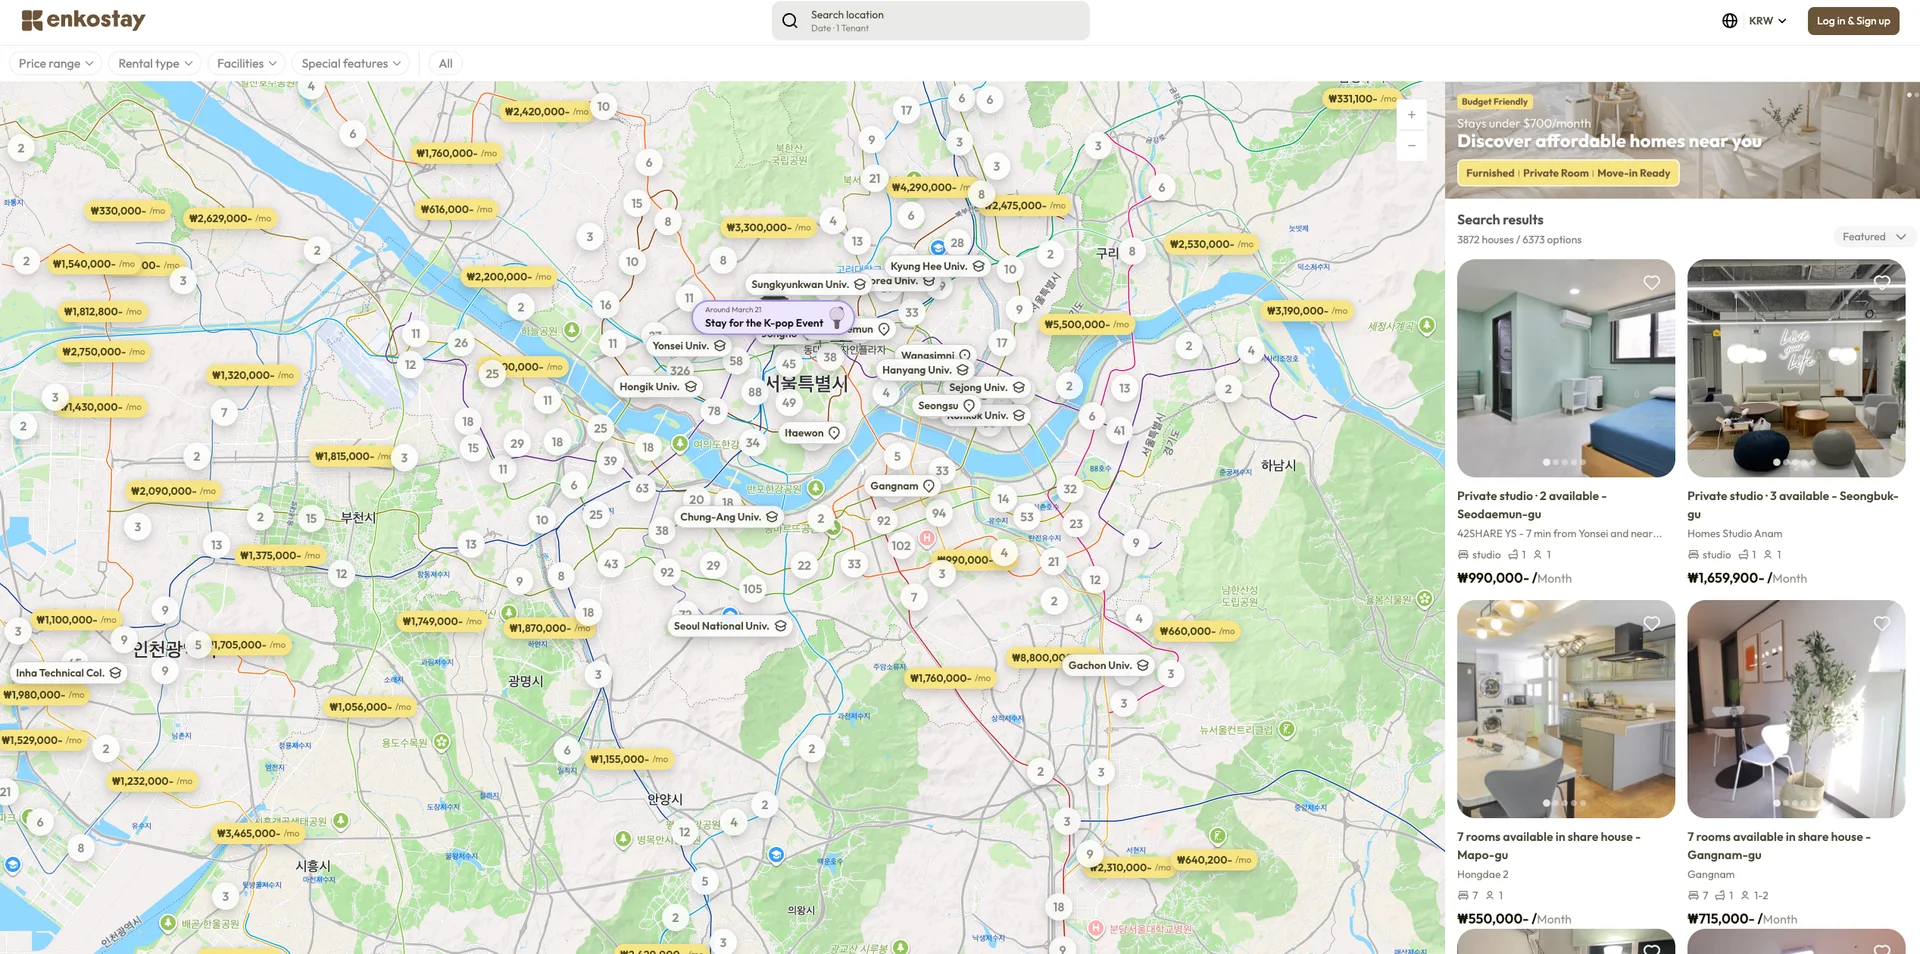1920x954 pixels.
Task: Click the enkostay logo in the top left
Action: tap(84, 19)
